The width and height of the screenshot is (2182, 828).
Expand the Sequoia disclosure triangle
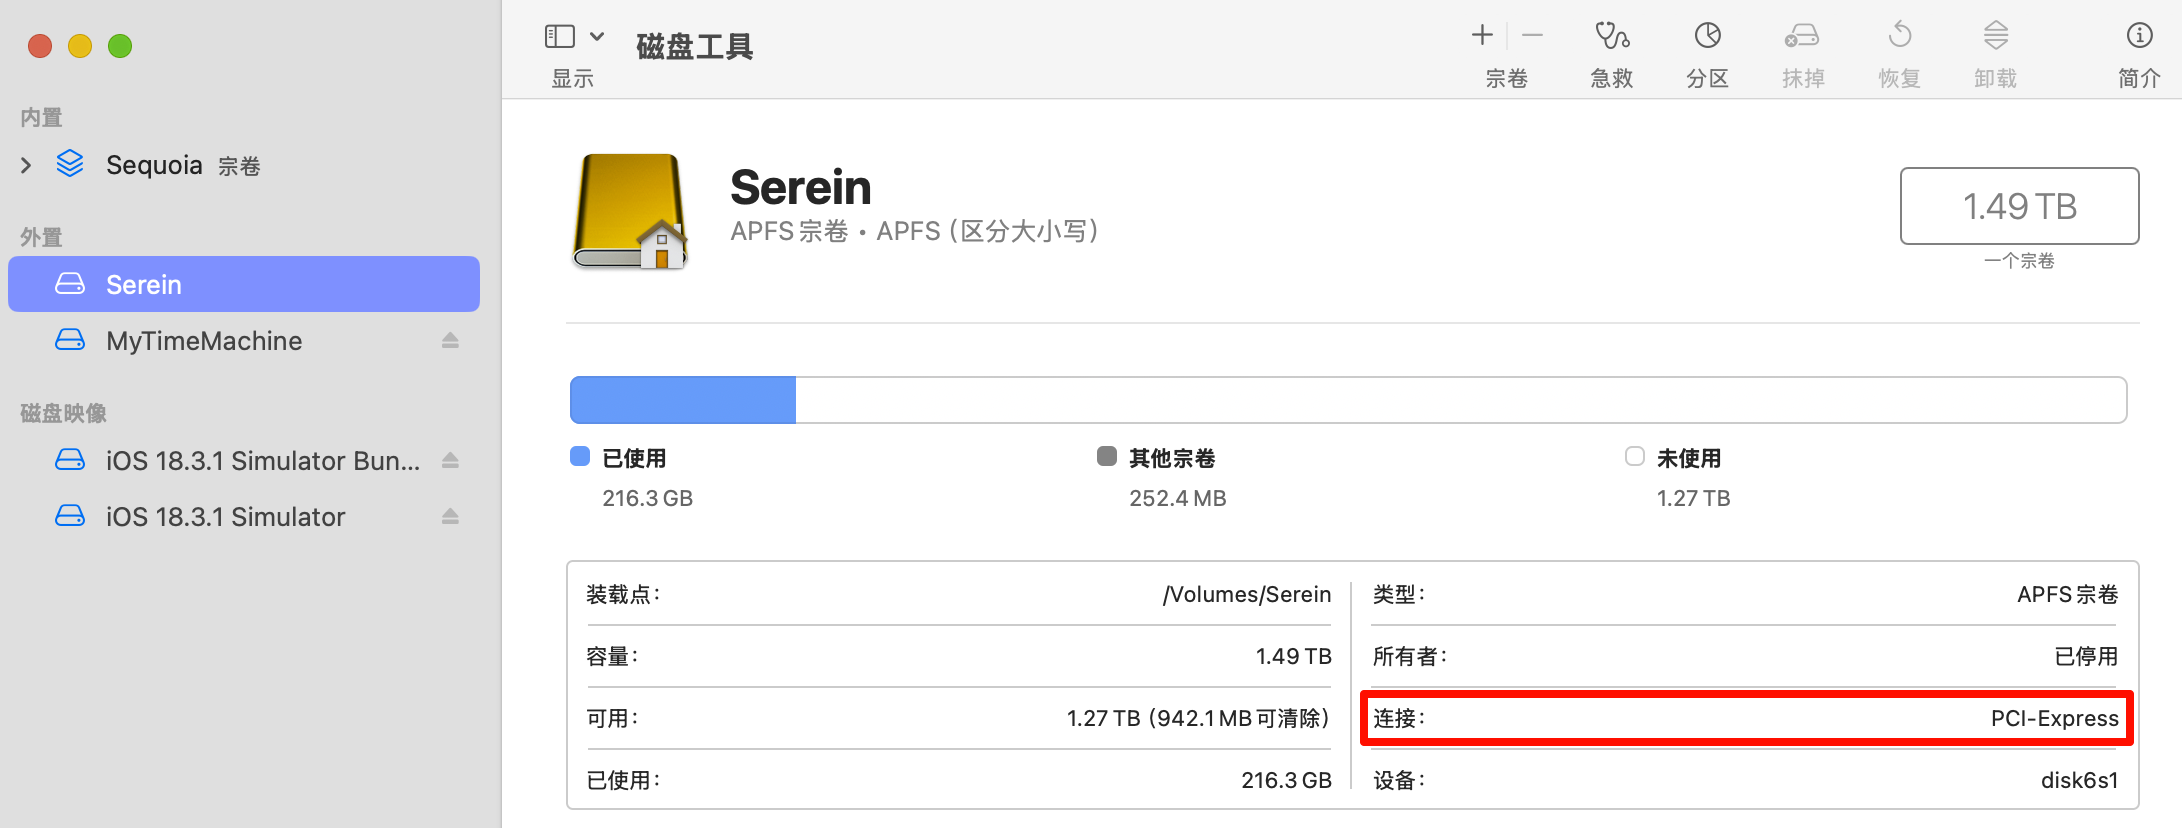click(x=25, y=164)
